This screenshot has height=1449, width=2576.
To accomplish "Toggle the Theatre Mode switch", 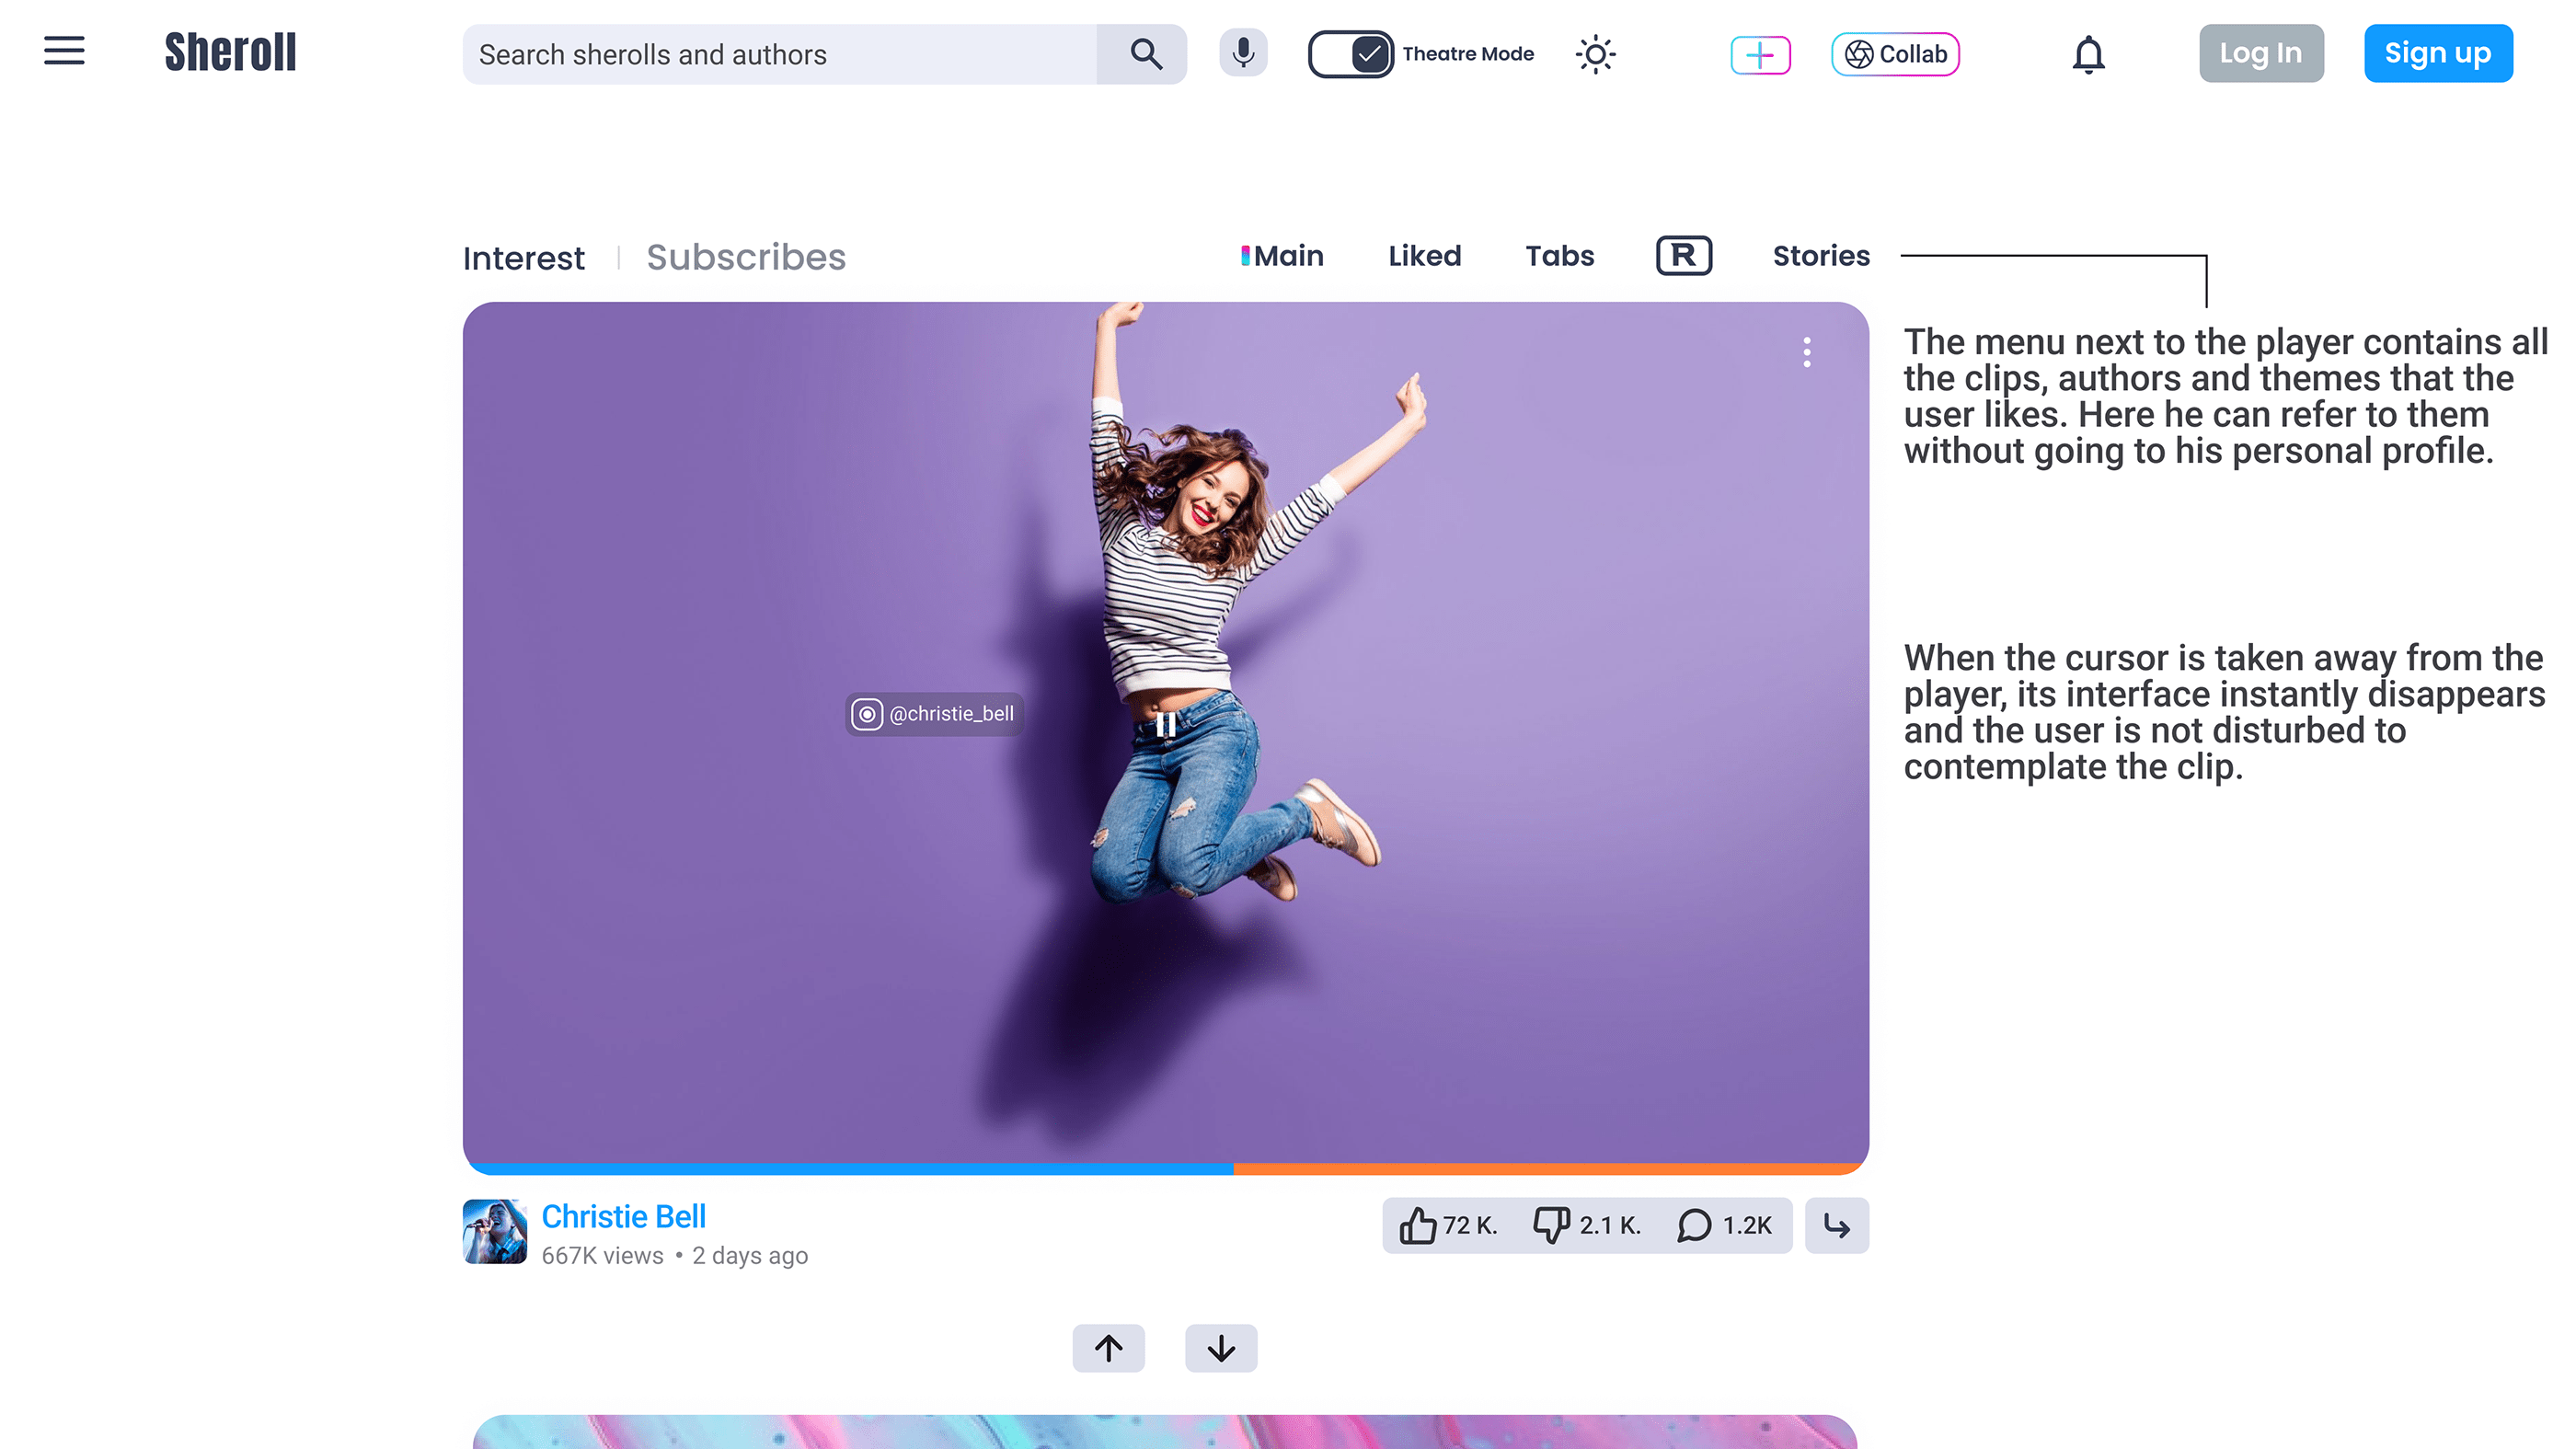I will (1350, 54).
